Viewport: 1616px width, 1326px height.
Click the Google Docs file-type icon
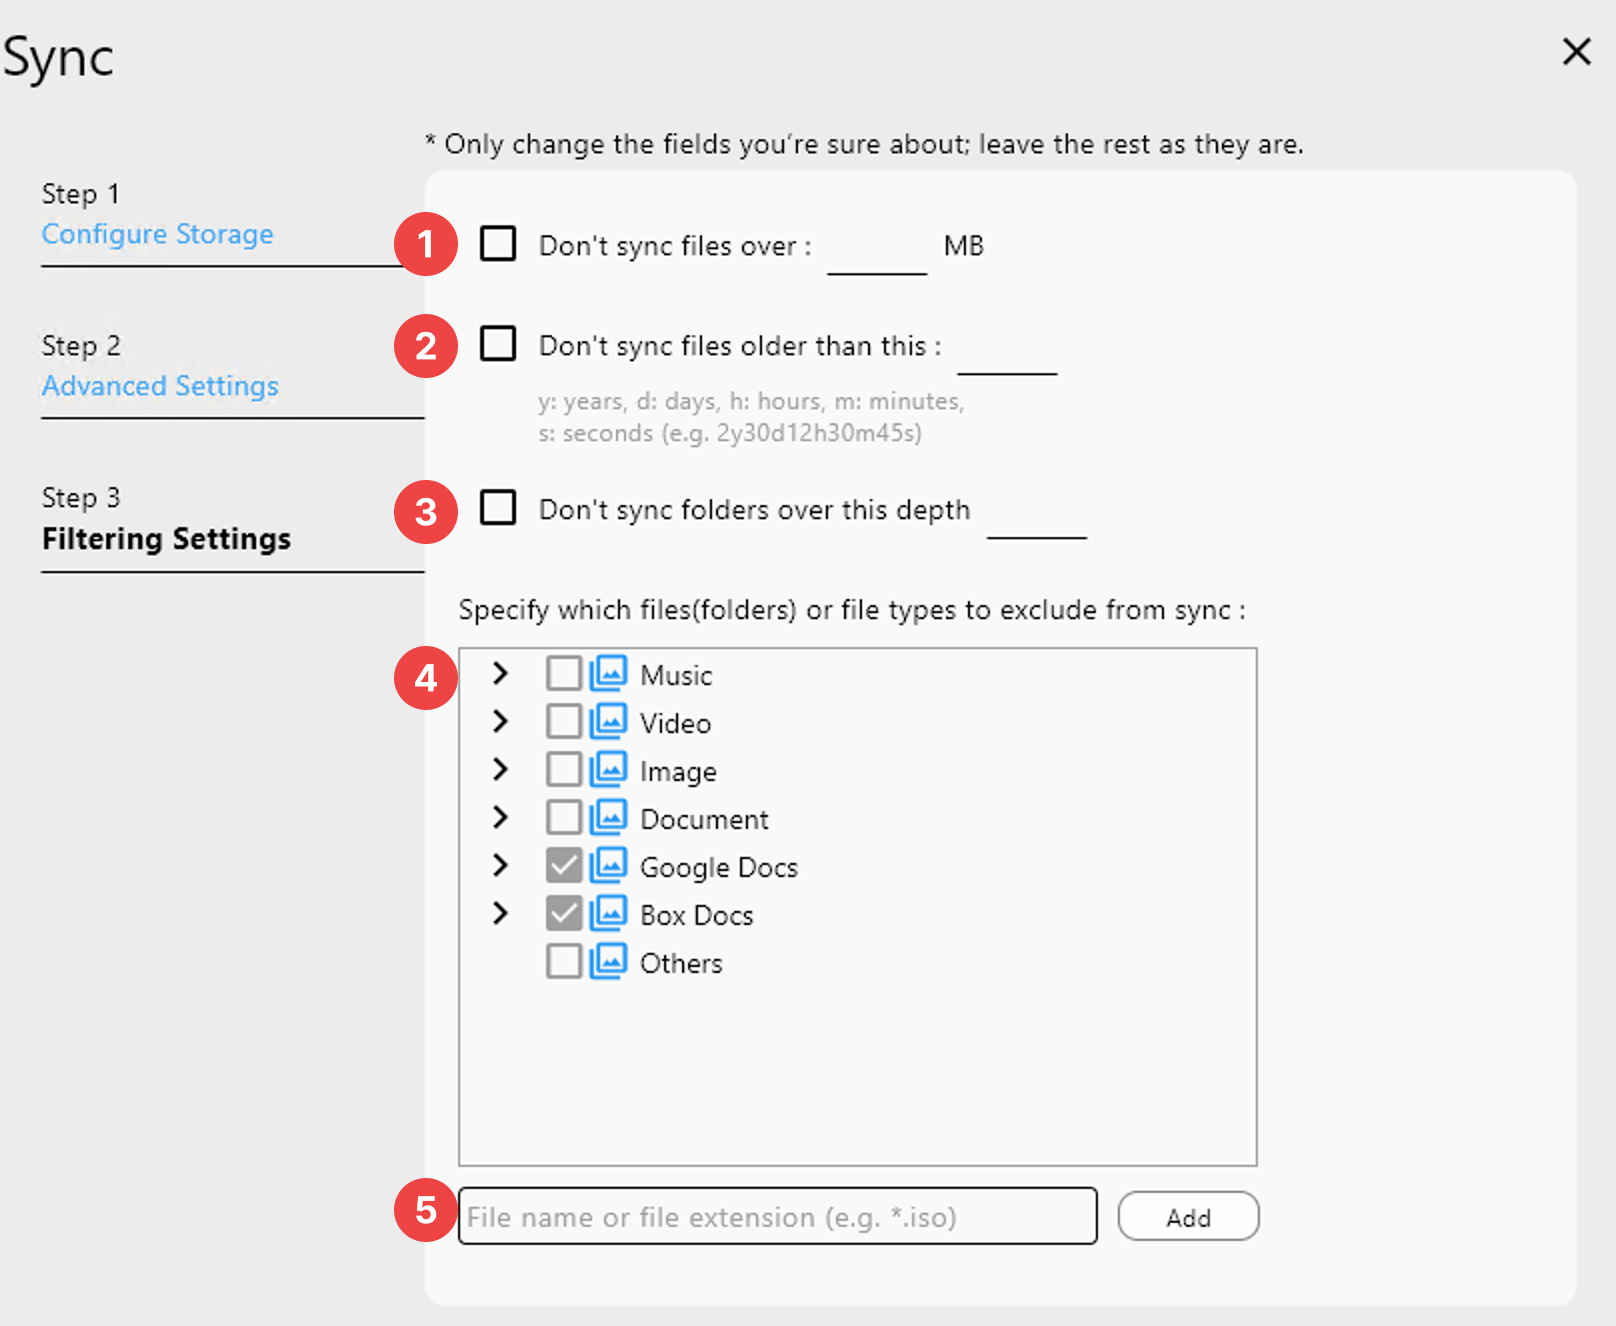coord(609,865)
